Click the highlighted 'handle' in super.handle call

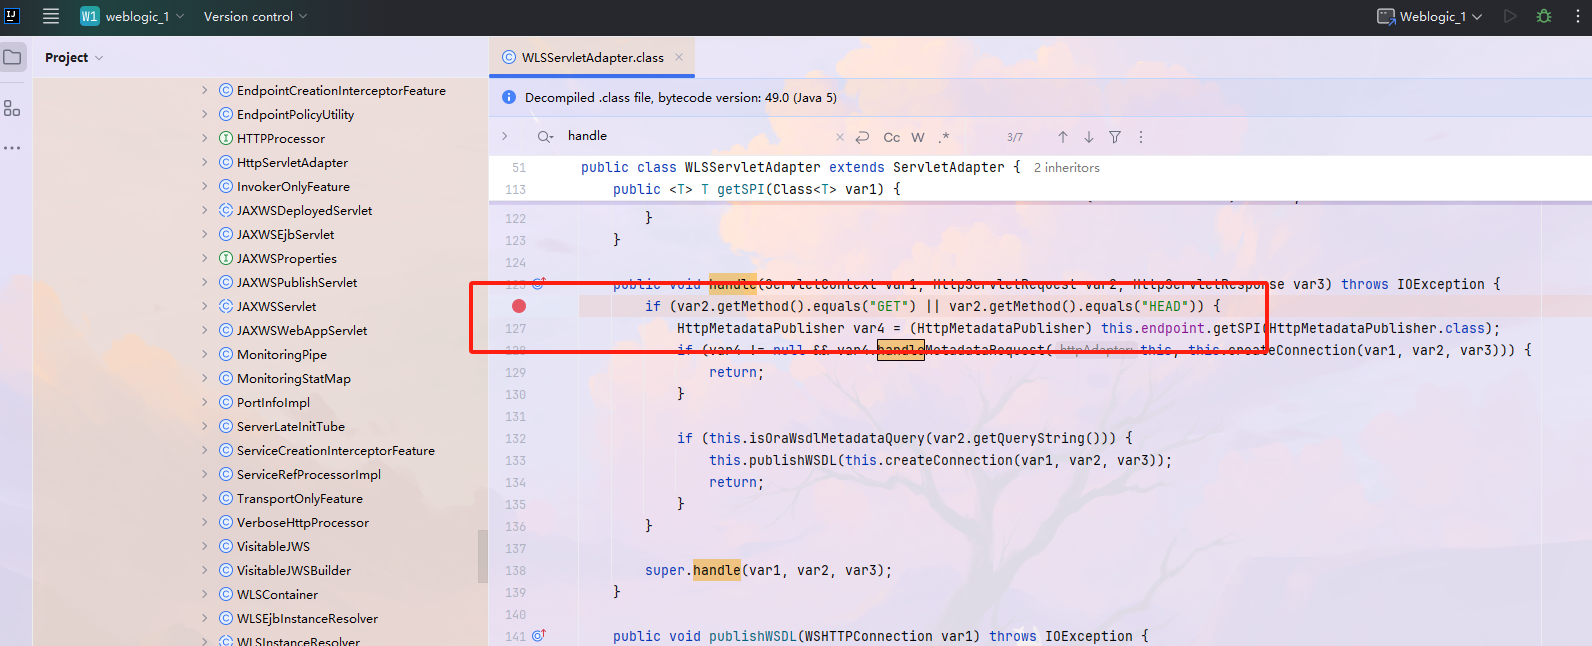(717, 570)
